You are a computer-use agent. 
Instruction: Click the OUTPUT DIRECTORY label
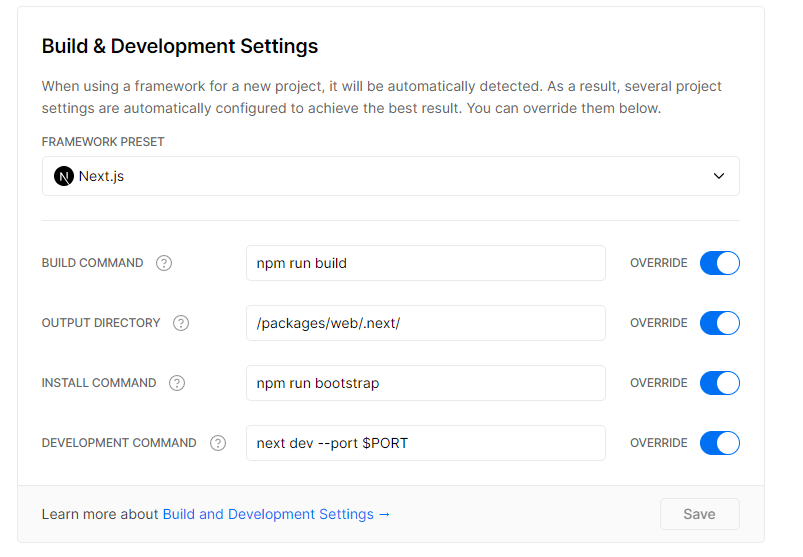[101, 323]
